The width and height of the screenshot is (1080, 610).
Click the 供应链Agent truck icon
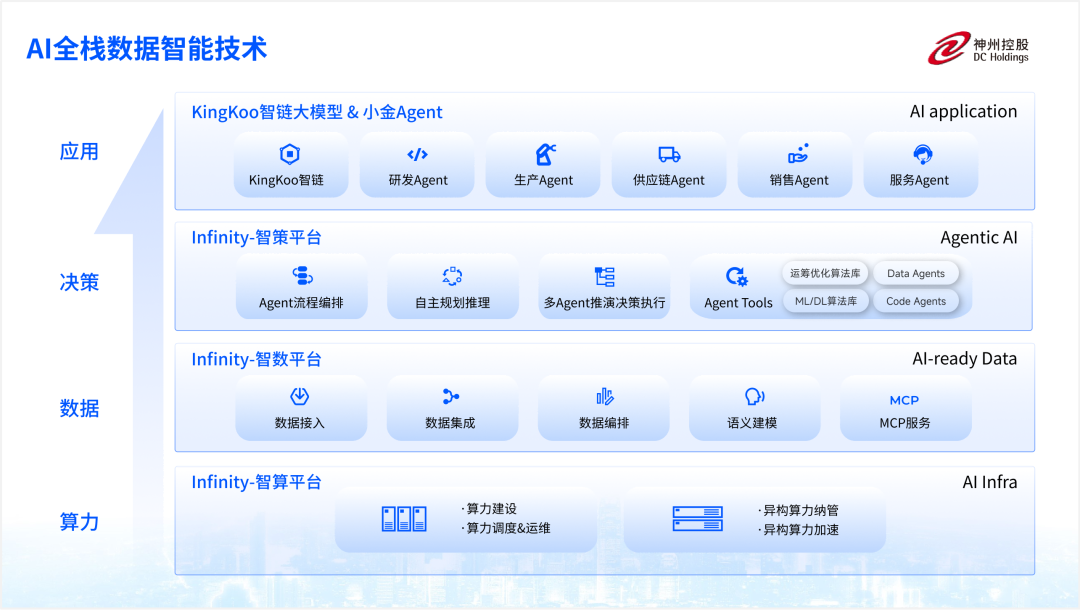669,154
